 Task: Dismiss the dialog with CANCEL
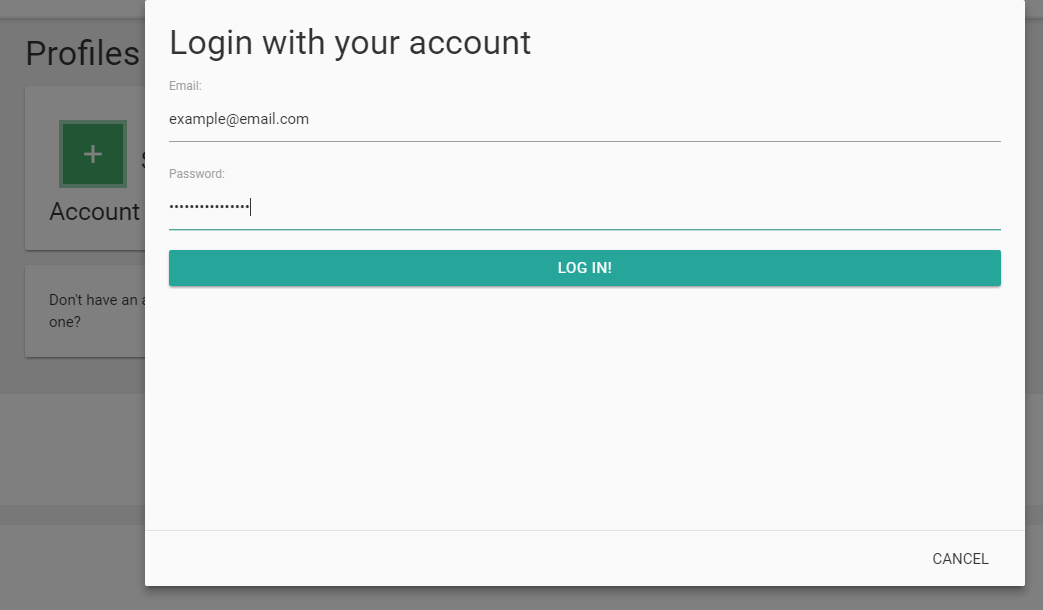point(960,559)
